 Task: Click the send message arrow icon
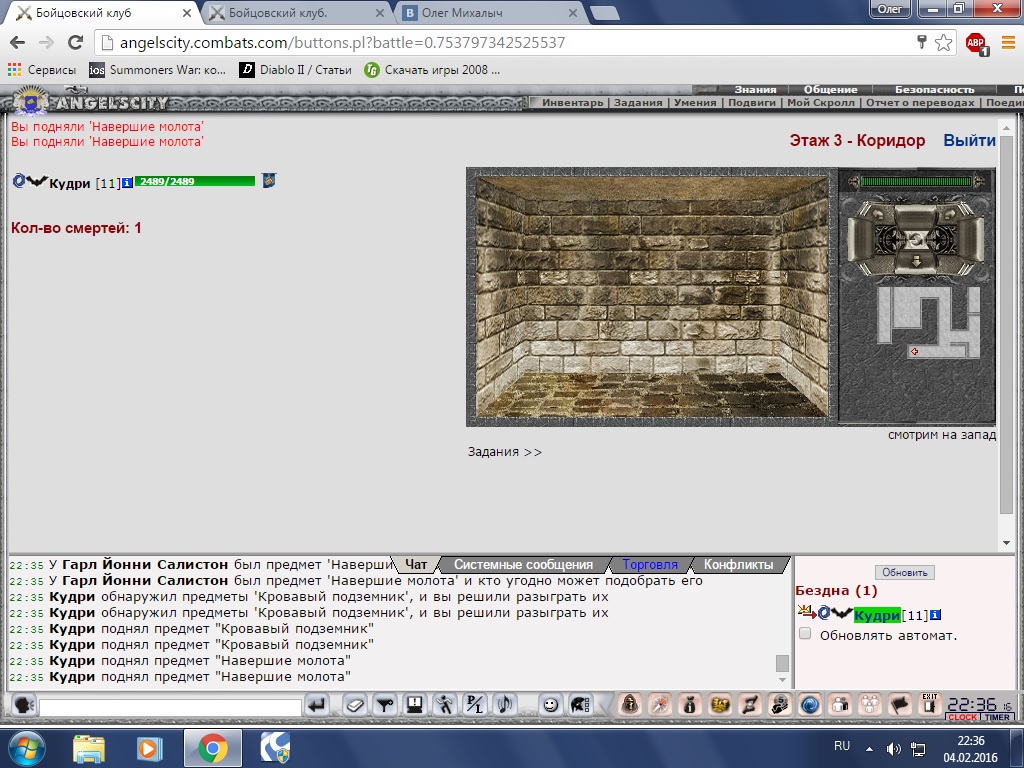pyautogui.click(x=317, y=705)
